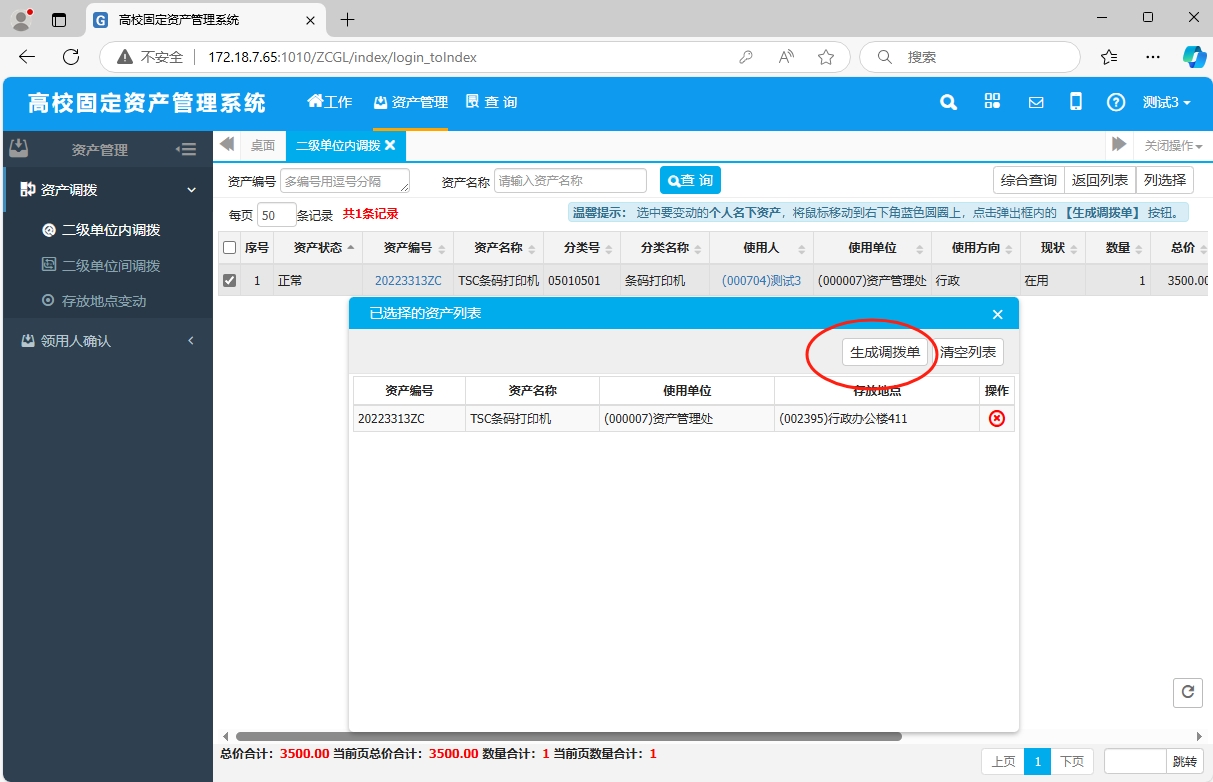Image resolution: width=1213 pixels, height=782 pixels.
Task: Open the mail envelope icon
Action: pyautogui.click(x=1036, y=102)
